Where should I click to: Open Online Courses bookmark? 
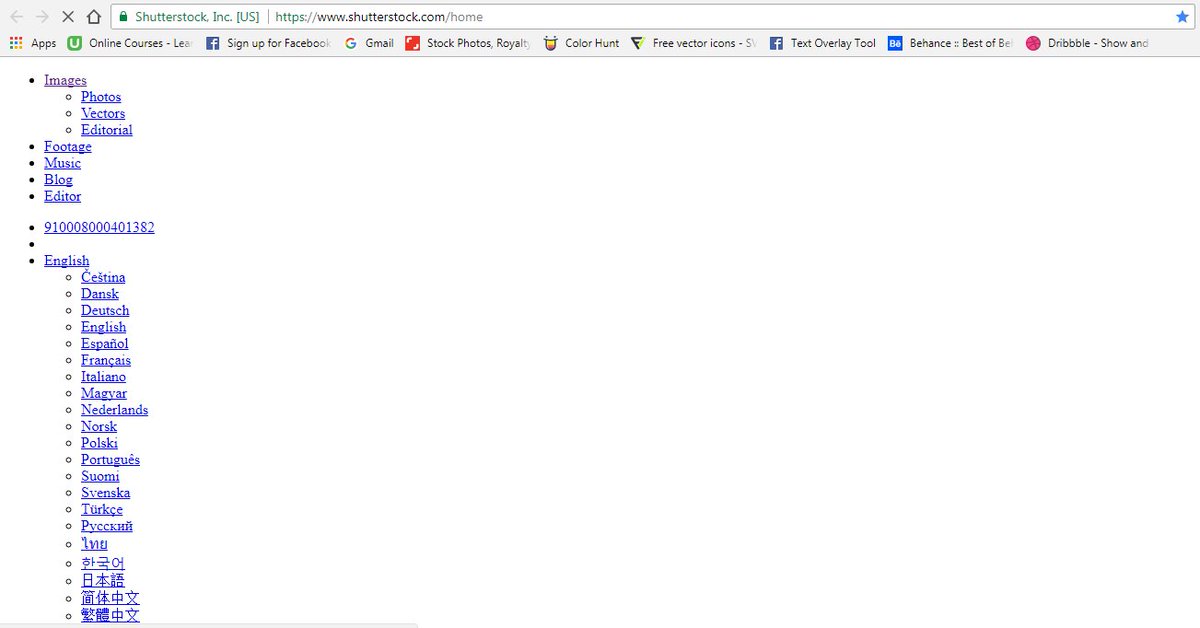pyautogui.click(x=129, y=43)
